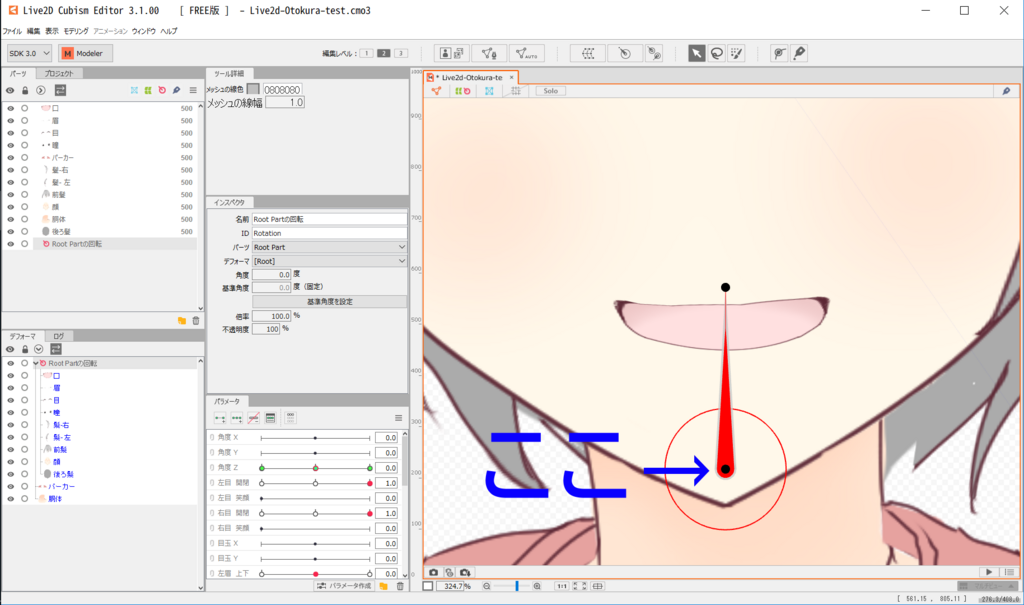Hide Root Partの回転 in deformer panel
The image size is (1024, 605).
(x=10, y=363)
